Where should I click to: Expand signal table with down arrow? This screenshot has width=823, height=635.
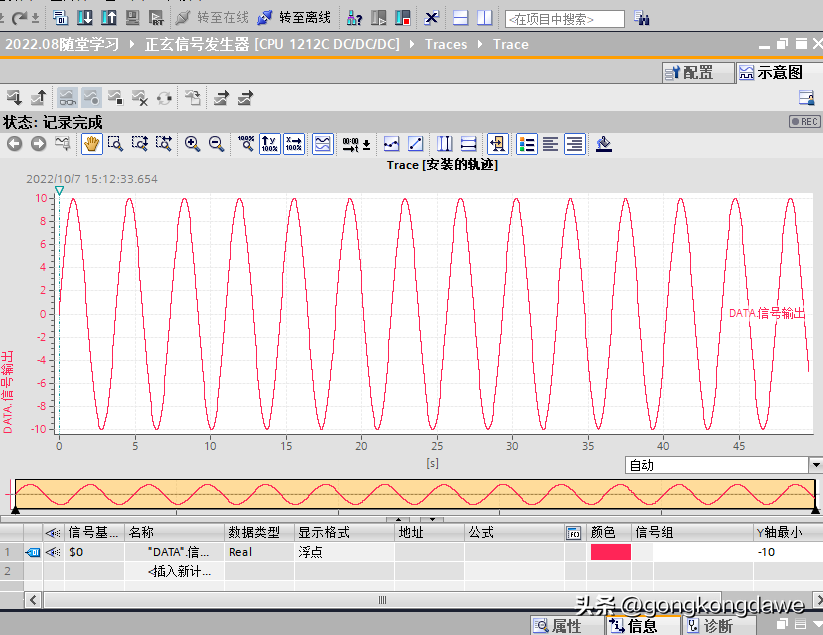[432, 519]
